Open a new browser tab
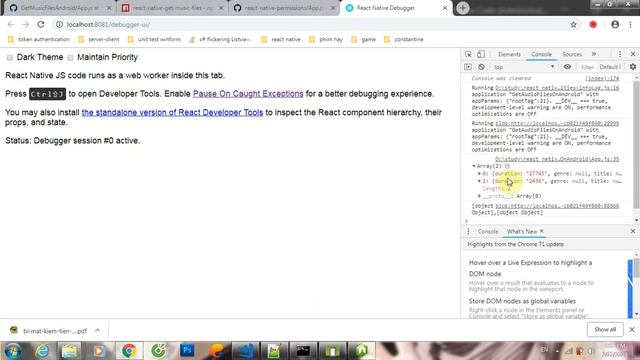The image size is (640, 360). pos(462,8)
